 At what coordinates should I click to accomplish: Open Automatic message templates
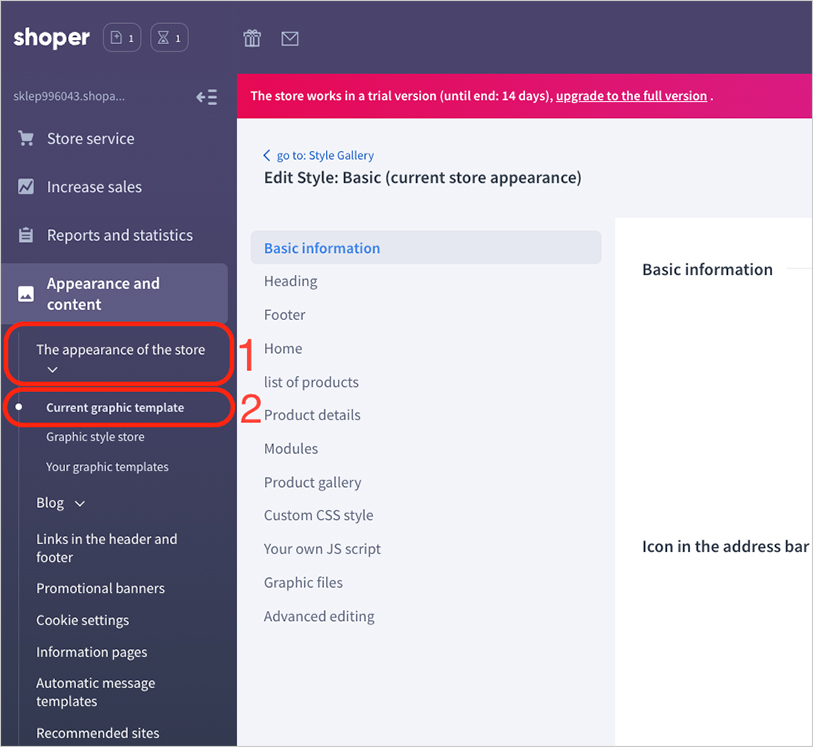(x=95, y=692)
